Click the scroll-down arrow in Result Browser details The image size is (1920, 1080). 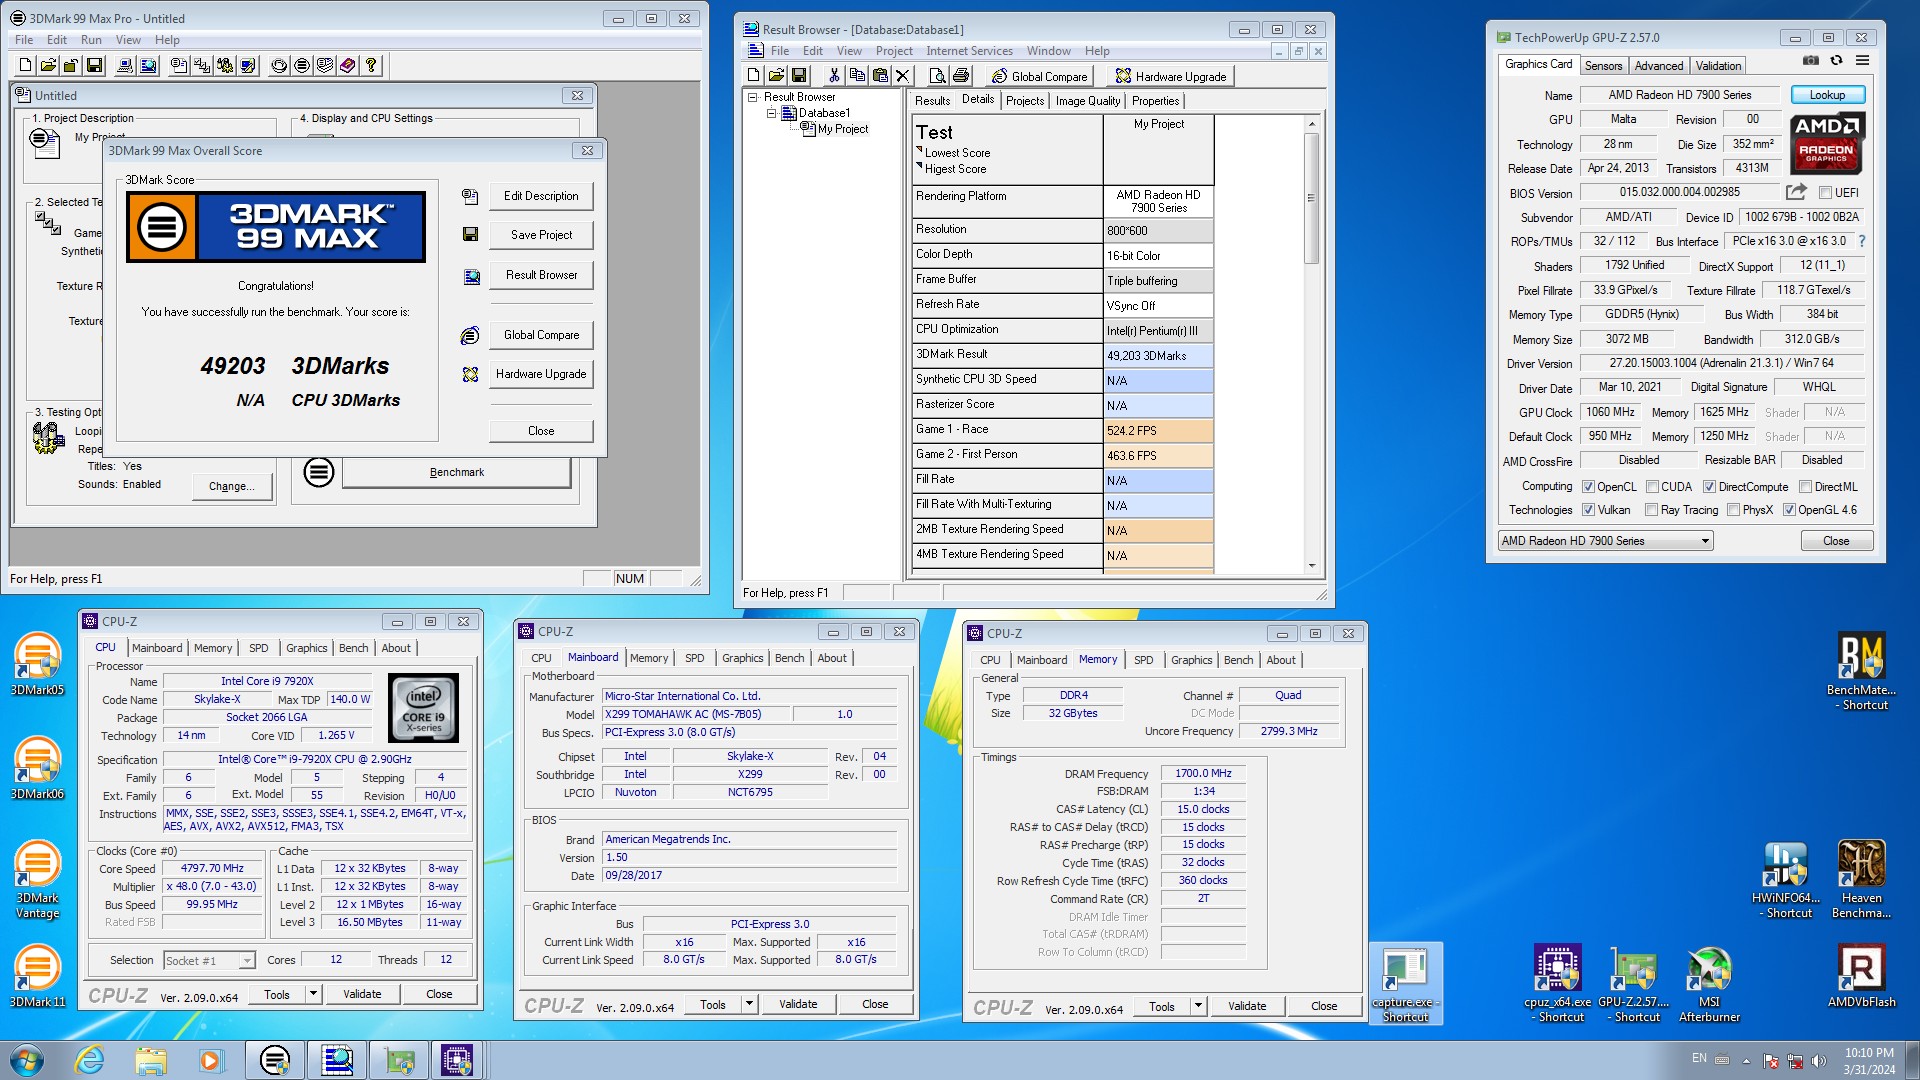coord(1311,566)
